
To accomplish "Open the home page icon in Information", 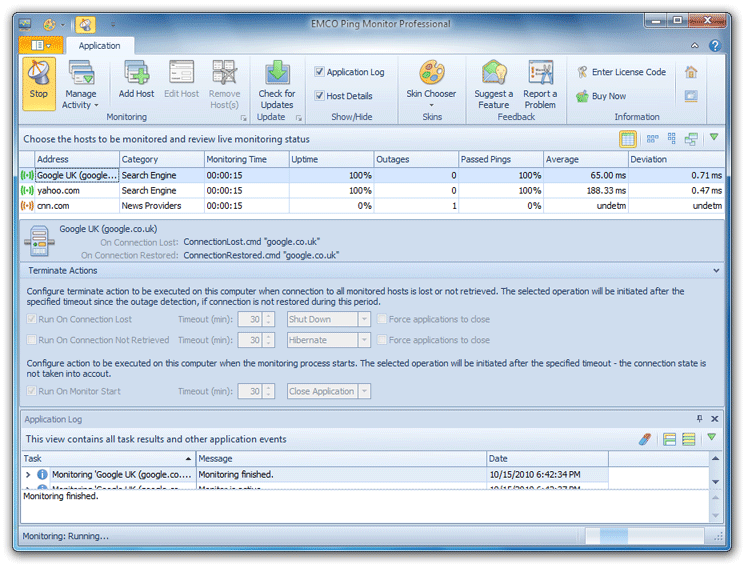I will click(691, 72).
